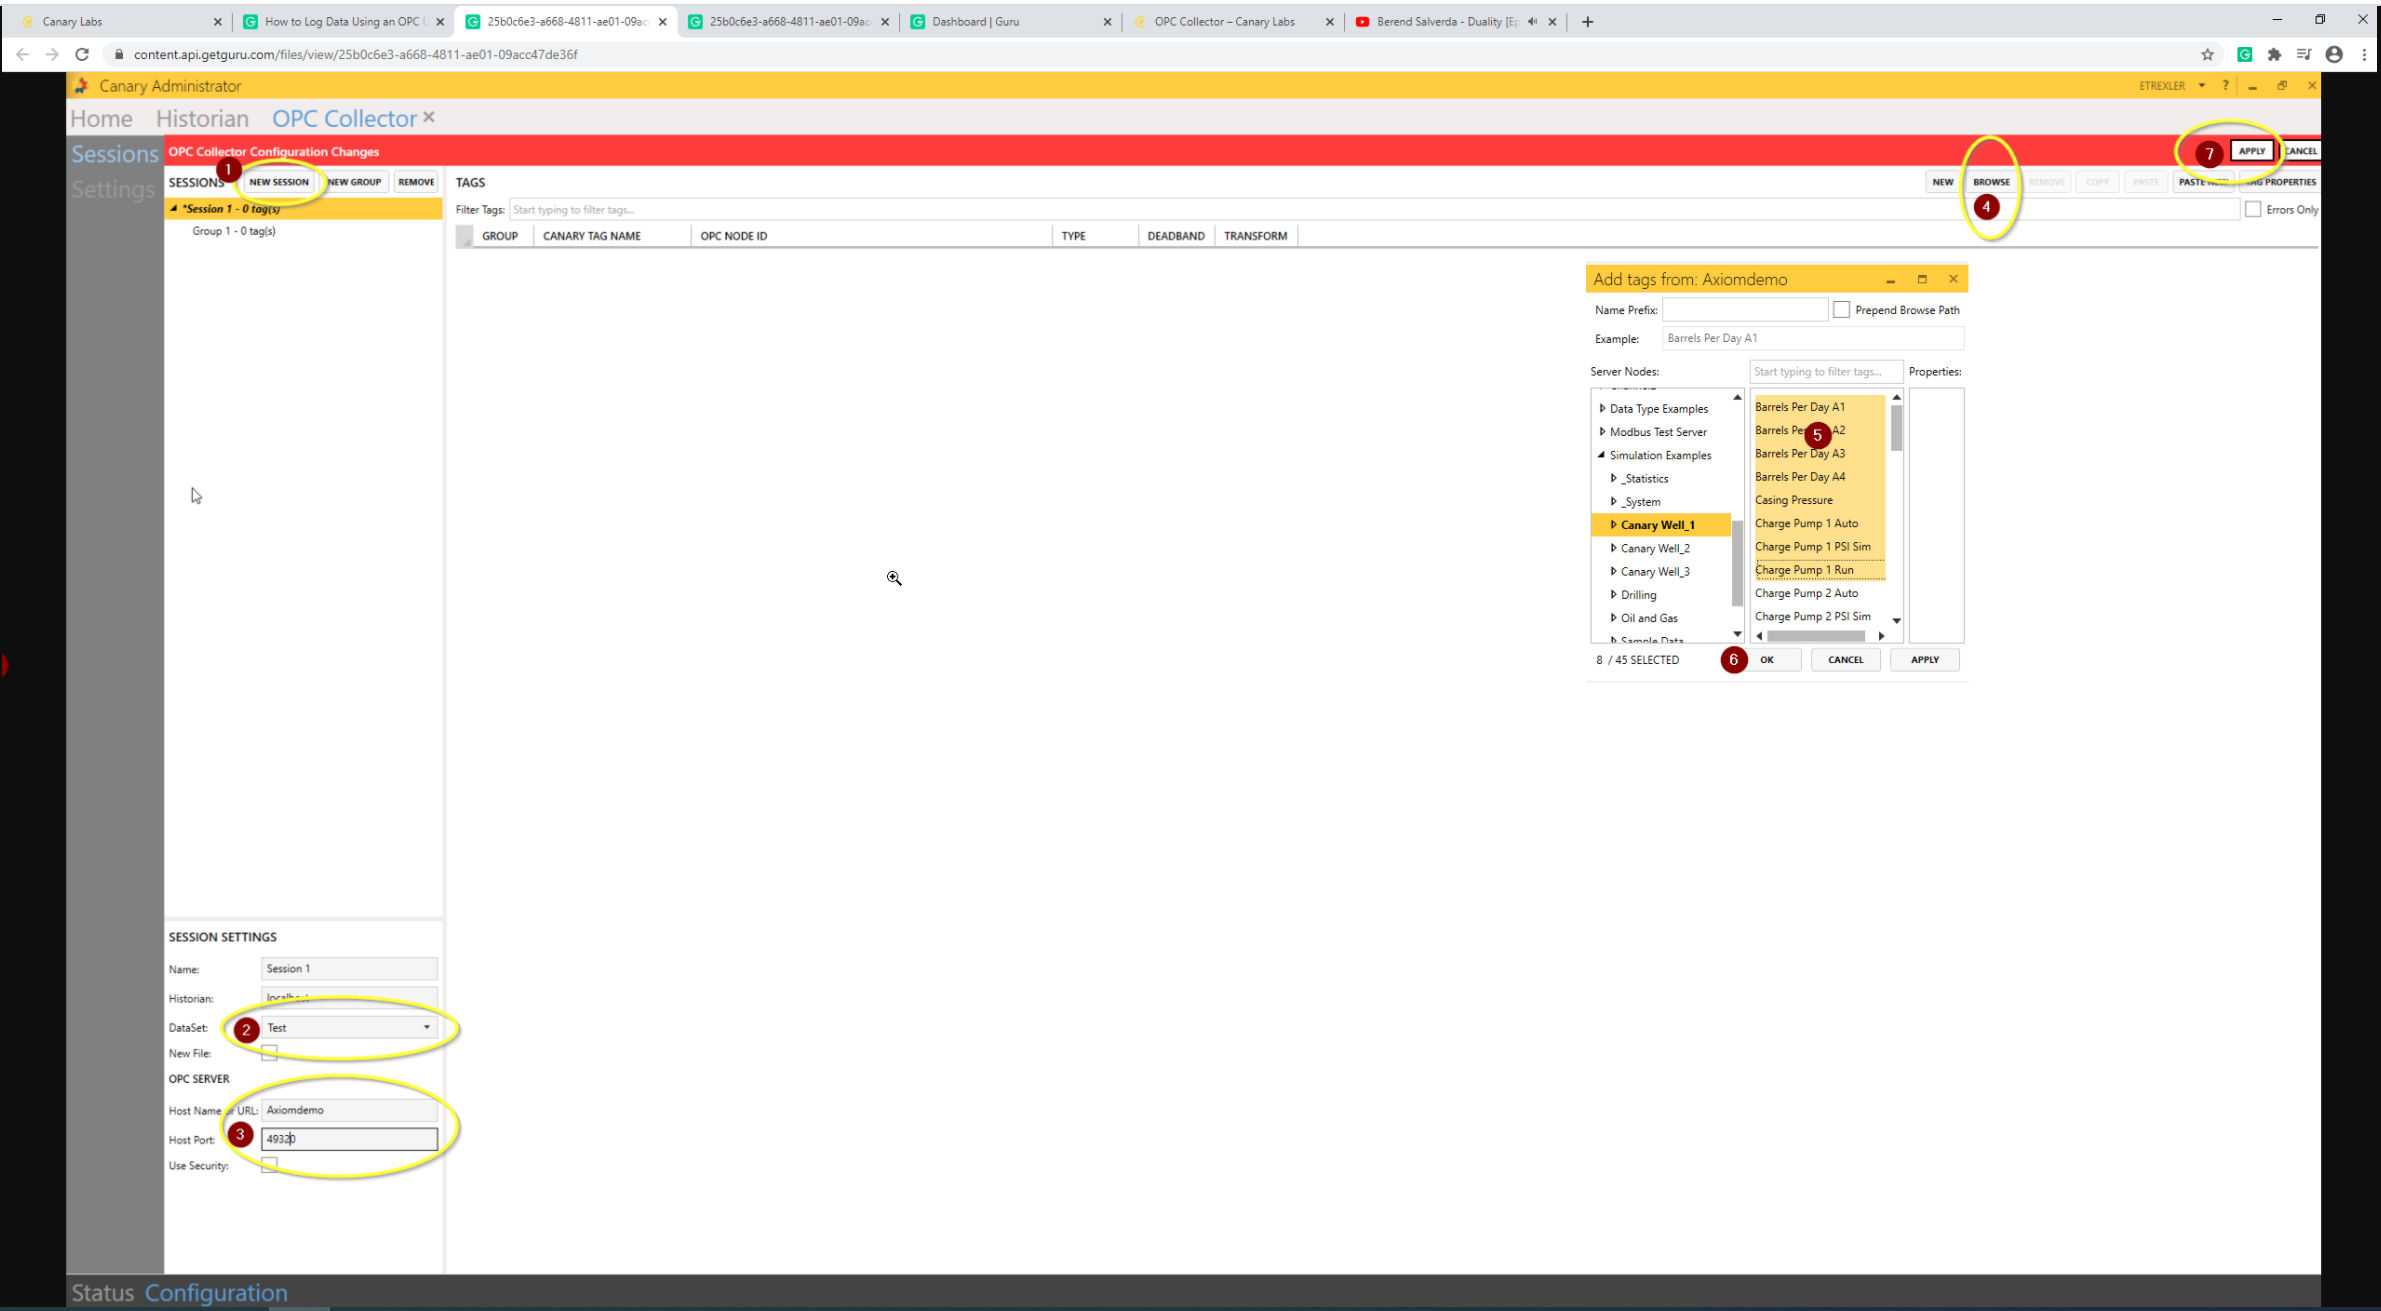Click the tag list horizontal scrollbar thumb
Image resolution: width=2381 pixels, height=1311 pixels.
[x=1815, y=636]
